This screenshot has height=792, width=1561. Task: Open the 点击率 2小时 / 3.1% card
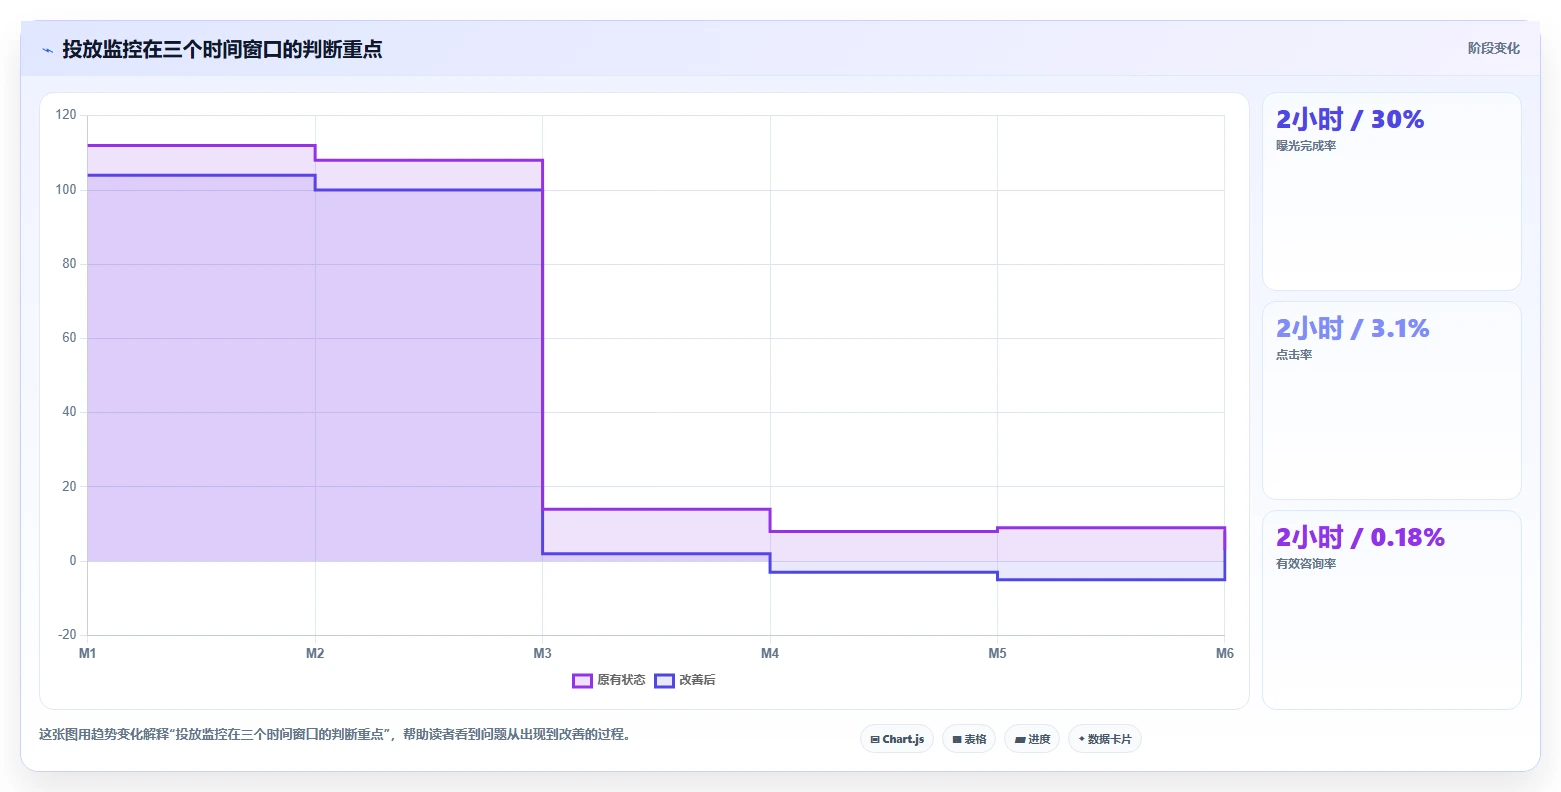click(1392, 401)
